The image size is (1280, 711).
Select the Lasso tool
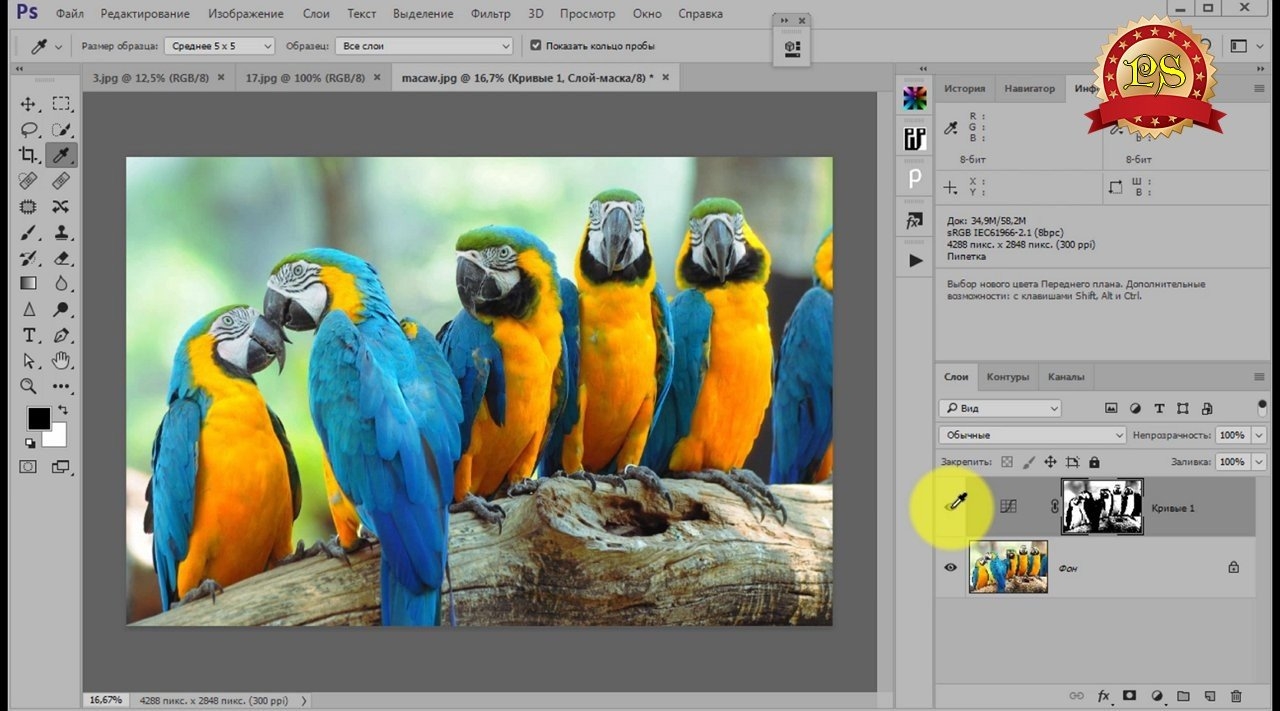point(28,130)
